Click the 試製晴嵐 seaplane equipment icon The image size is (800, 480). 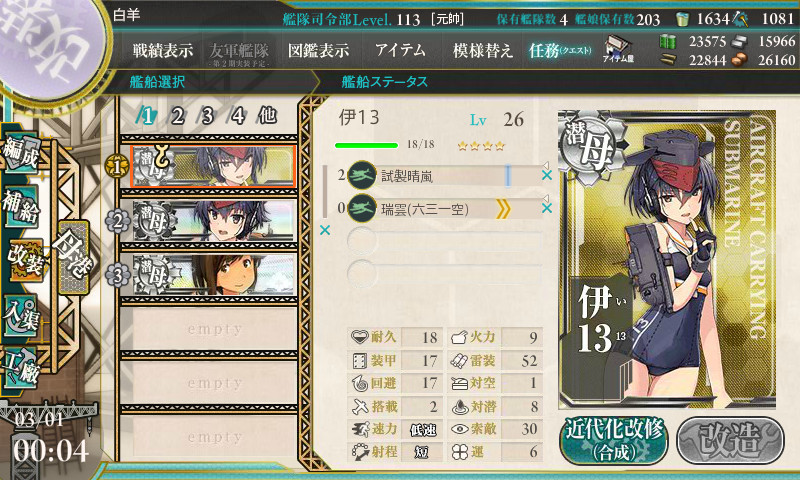pyautogui.click(x=362, y=175)
